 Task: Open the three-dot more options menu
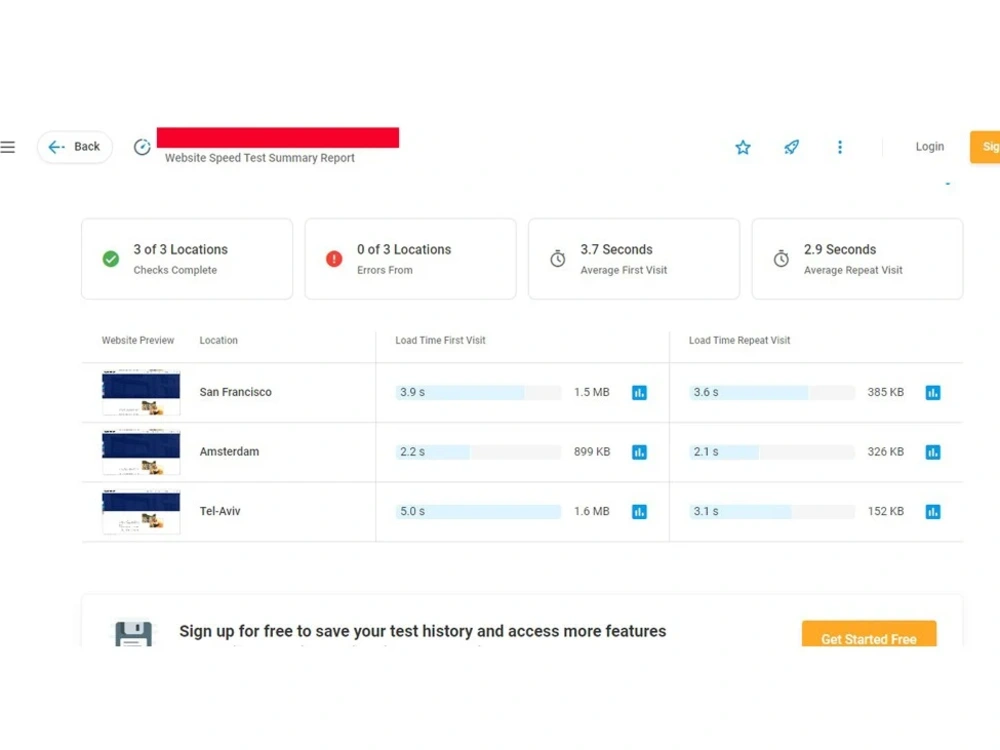(x=840, y=147)
